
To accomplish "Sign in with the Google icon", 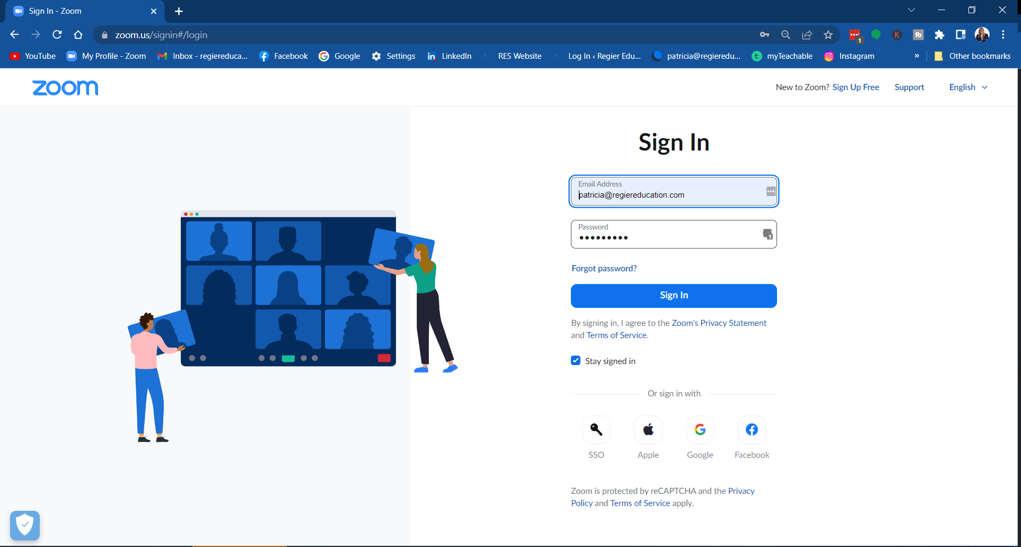I will click(x=700, y=430).
